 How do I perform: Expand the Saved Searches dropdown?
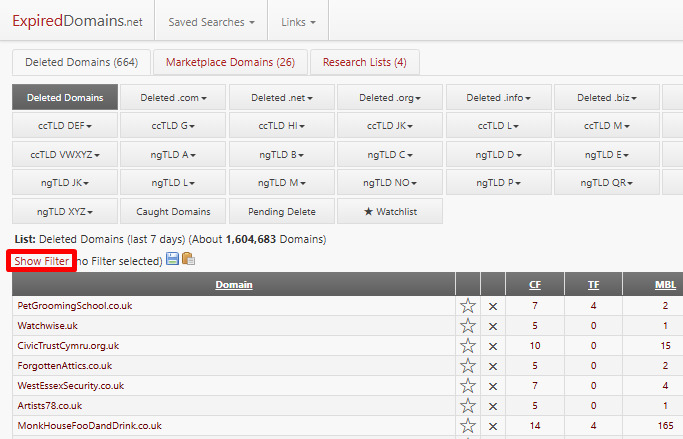coord(211,21)
